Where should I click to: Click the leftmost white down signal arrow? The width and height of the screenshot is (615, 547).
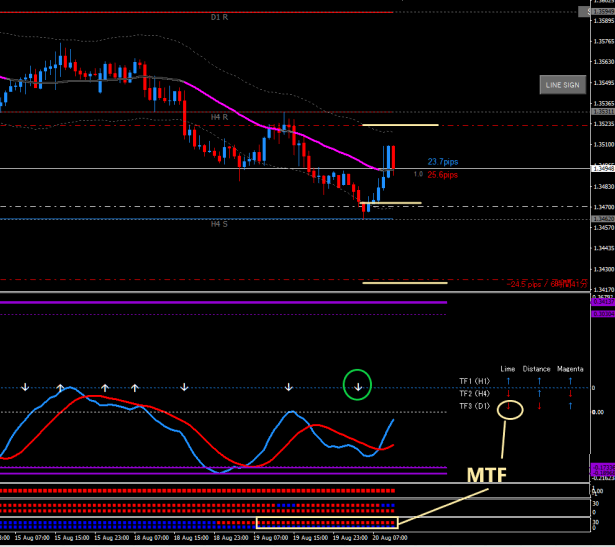pos(25,387)
